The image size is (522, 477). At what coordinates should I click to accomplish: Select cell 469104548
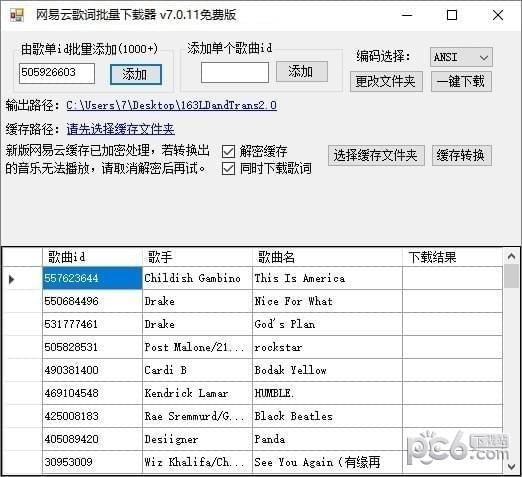point(92,393)
